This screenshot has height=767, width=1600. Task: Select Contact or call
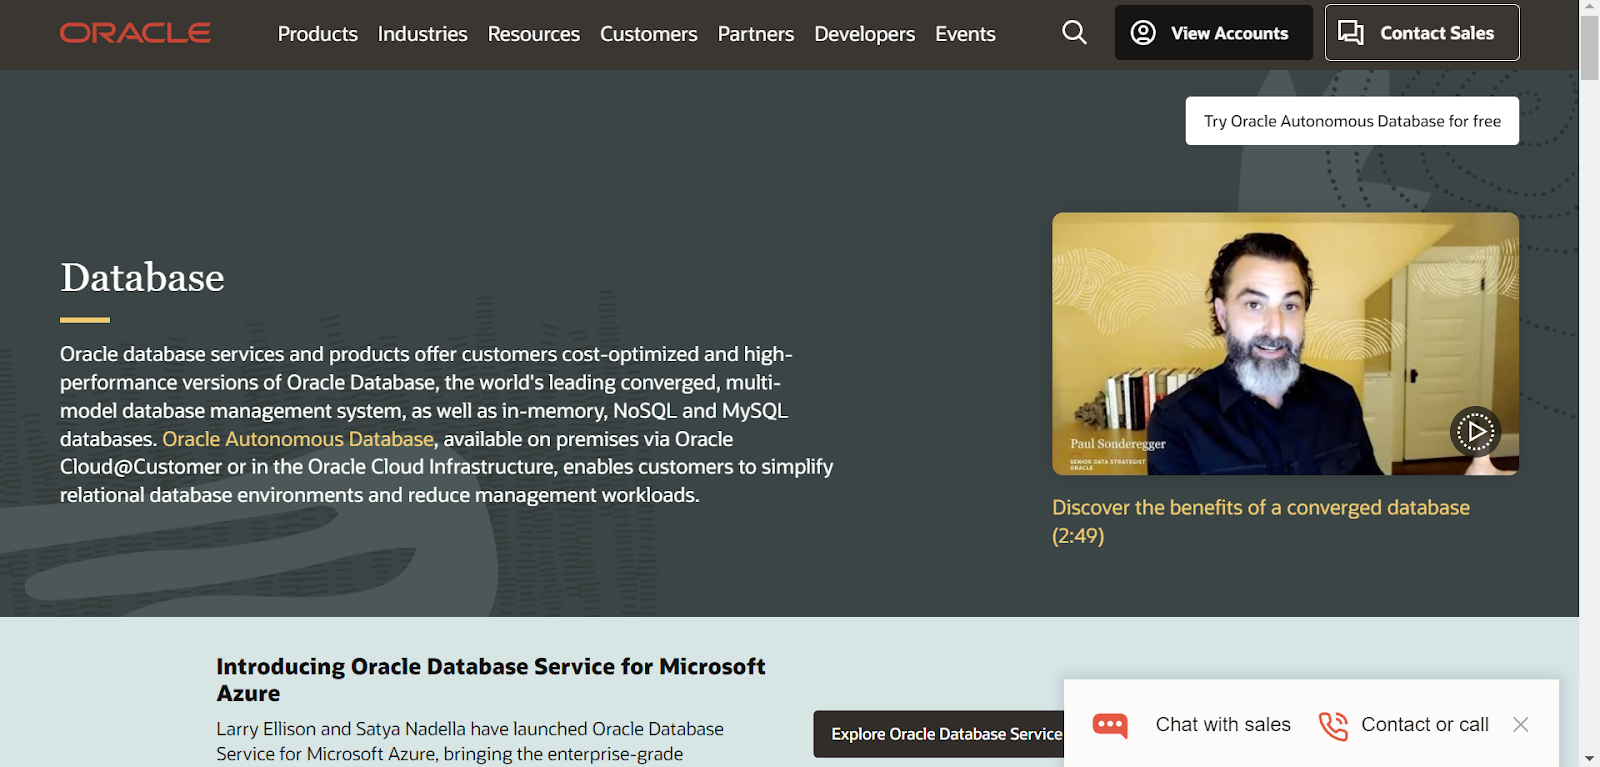click(x=1425, y=725)
